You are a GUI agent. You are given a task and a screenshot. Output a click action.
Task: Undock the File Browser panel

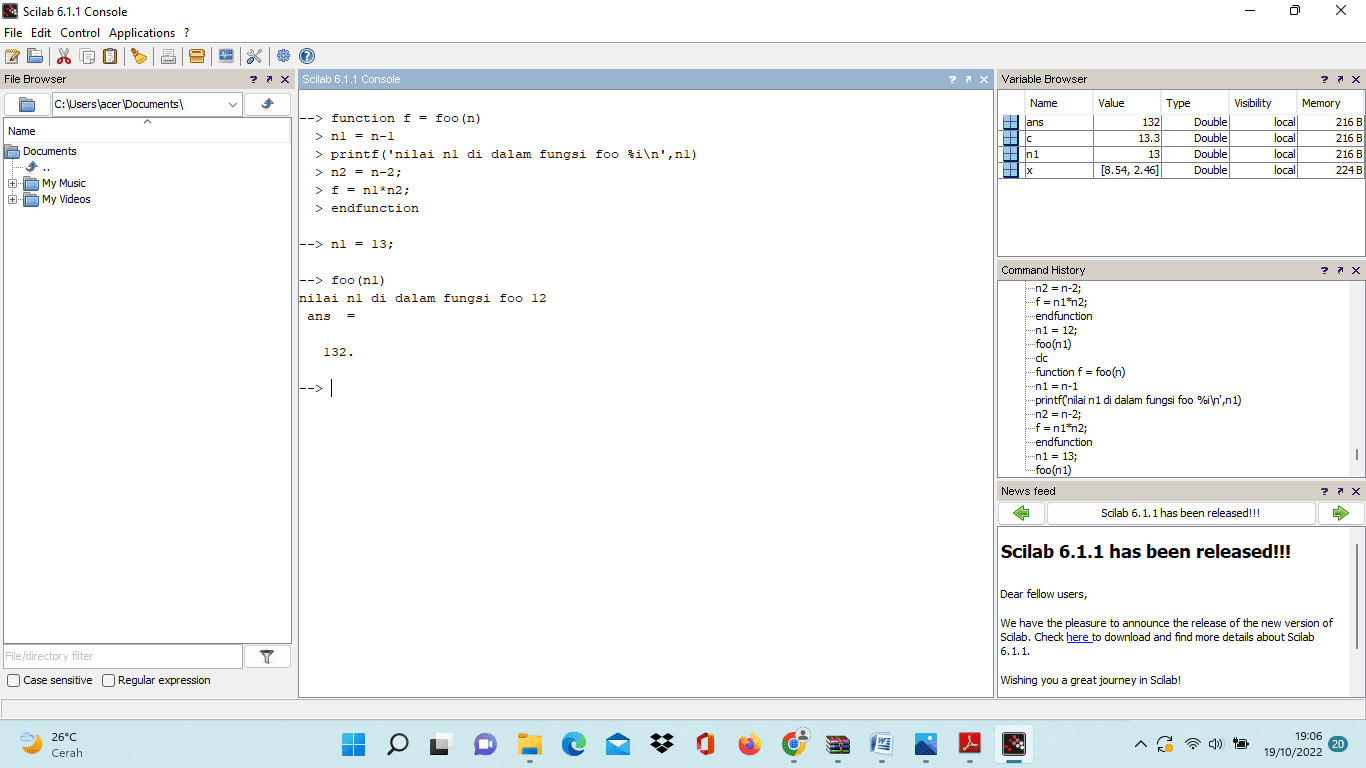click(269, 79)
